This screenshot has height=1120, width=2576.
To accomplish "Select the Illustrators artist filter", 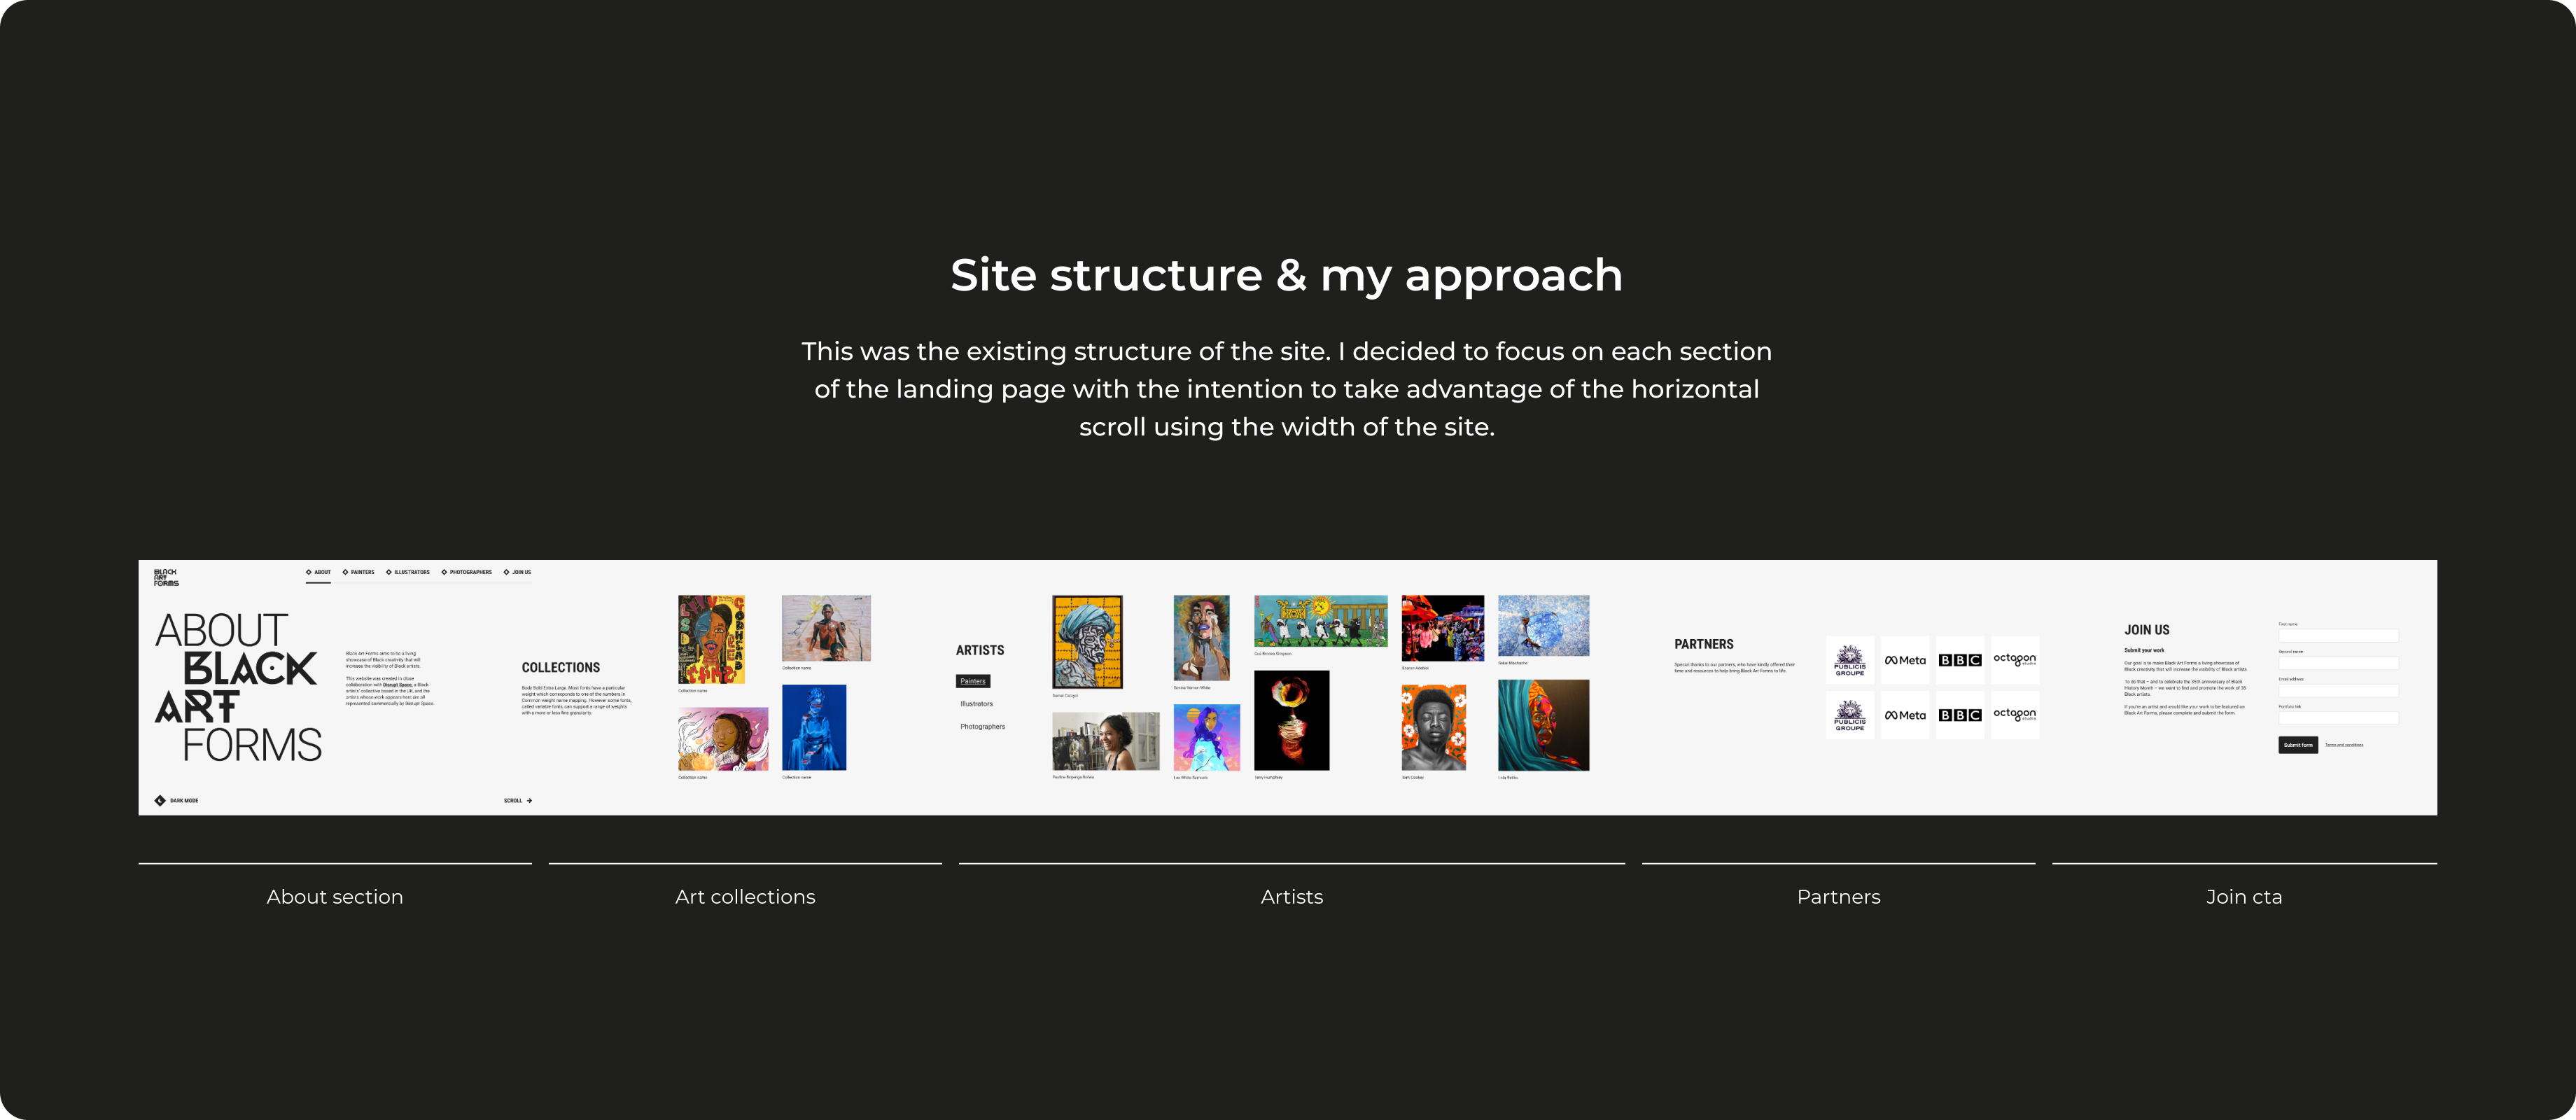I will [x=976, y=704].
